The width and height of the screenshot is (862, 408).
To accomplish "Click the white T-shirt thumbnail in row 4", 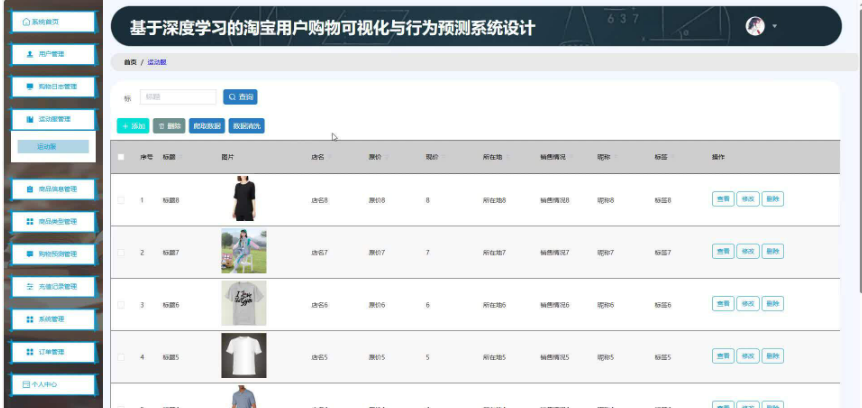I will [x=244, y=356].
